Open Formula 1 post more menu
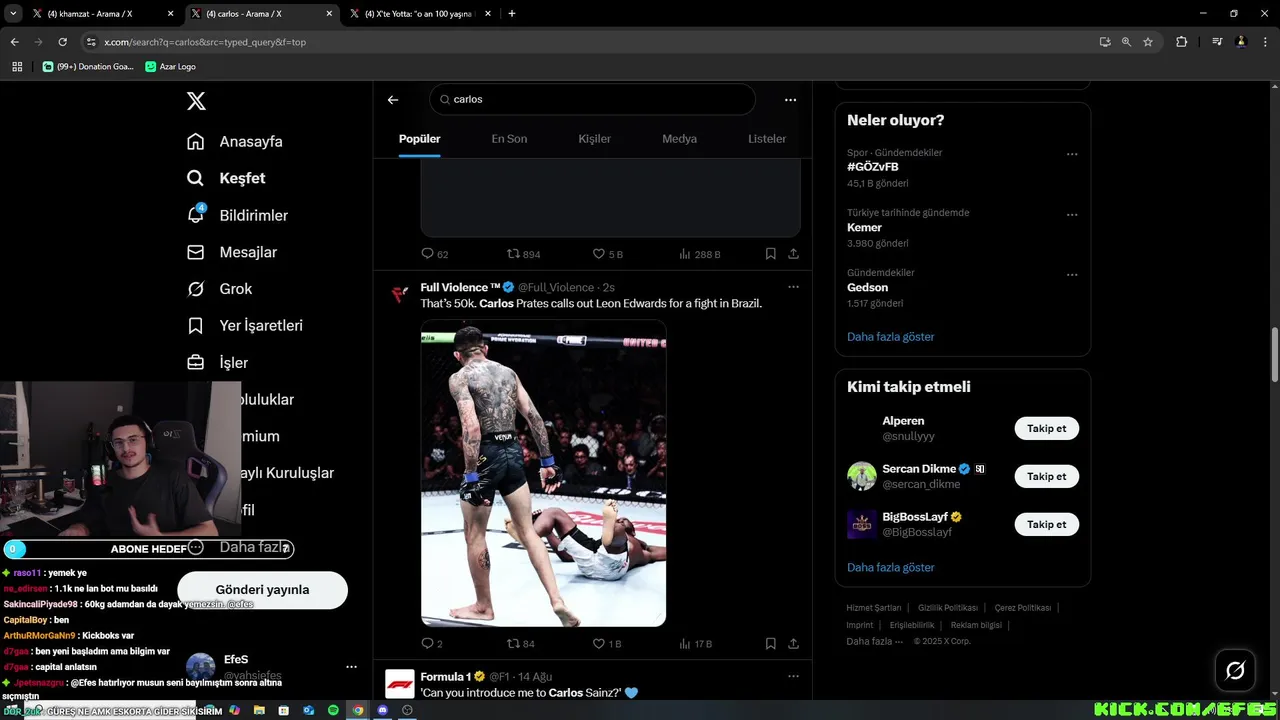Image resolution: width=1280 pixels, height=720 pixels. (x=793, y=676)
